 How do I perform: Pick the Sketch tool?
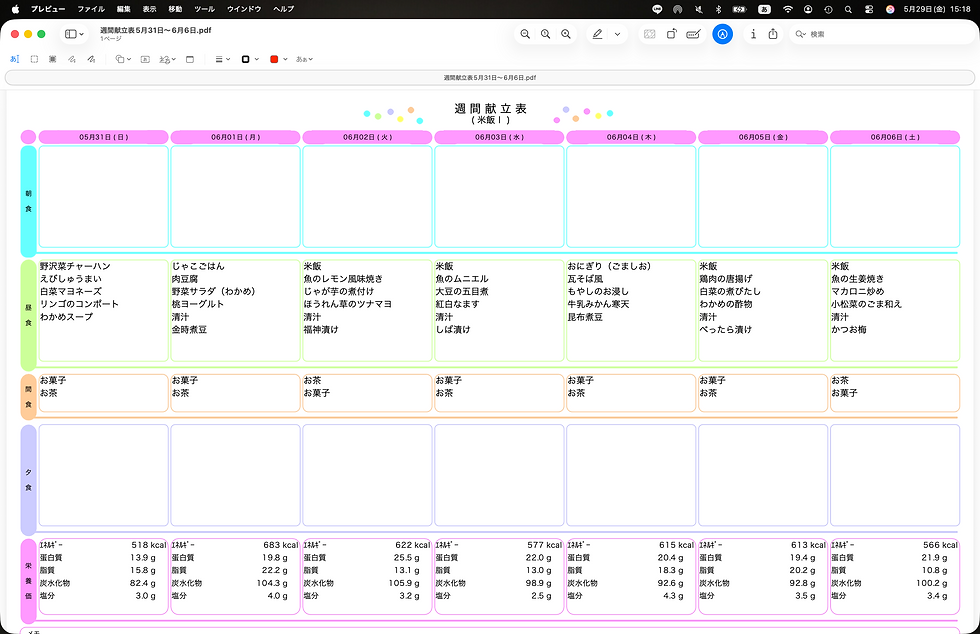[72, 59]
